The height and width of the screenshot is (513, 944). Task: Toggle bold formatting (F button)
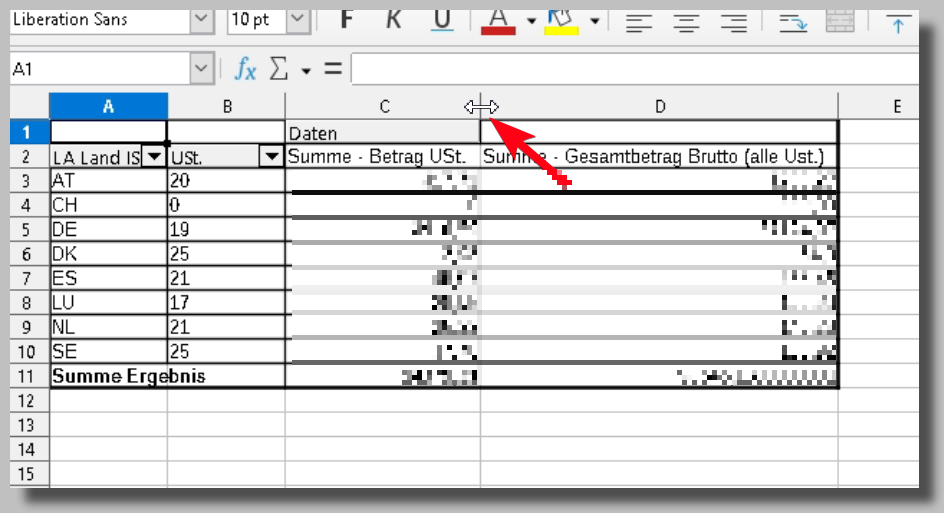[348, 20]
